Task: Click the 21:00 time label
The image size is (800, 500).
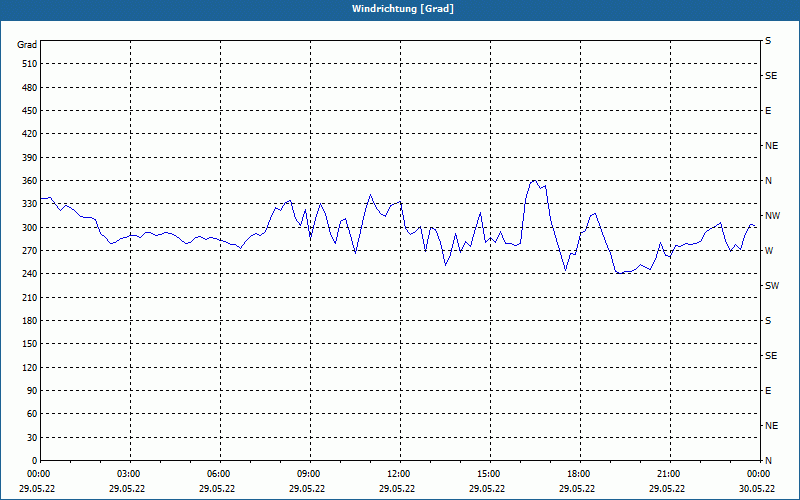Action: pyautogui.click(x=668, y=474)
